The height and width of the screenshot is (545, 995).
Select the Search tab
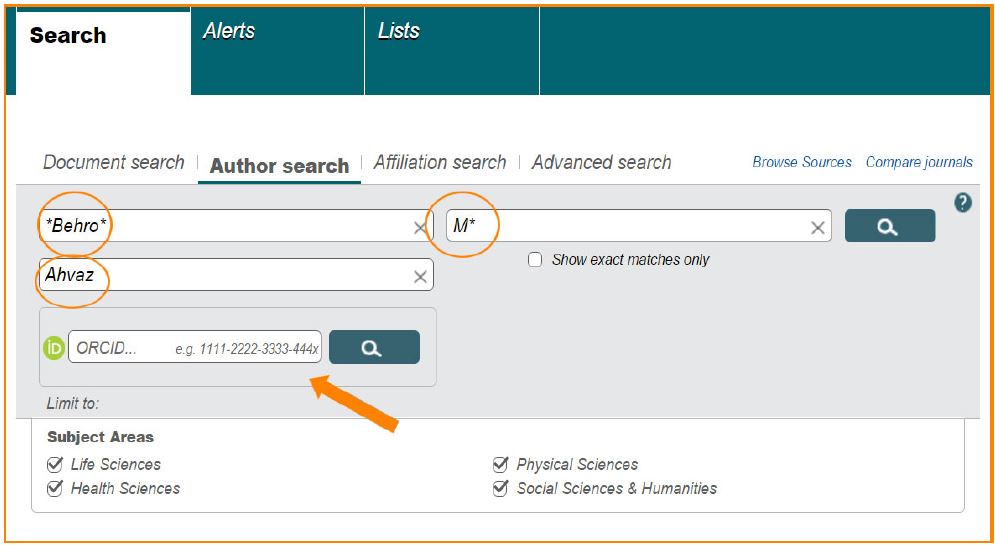(x=68, y=36)
